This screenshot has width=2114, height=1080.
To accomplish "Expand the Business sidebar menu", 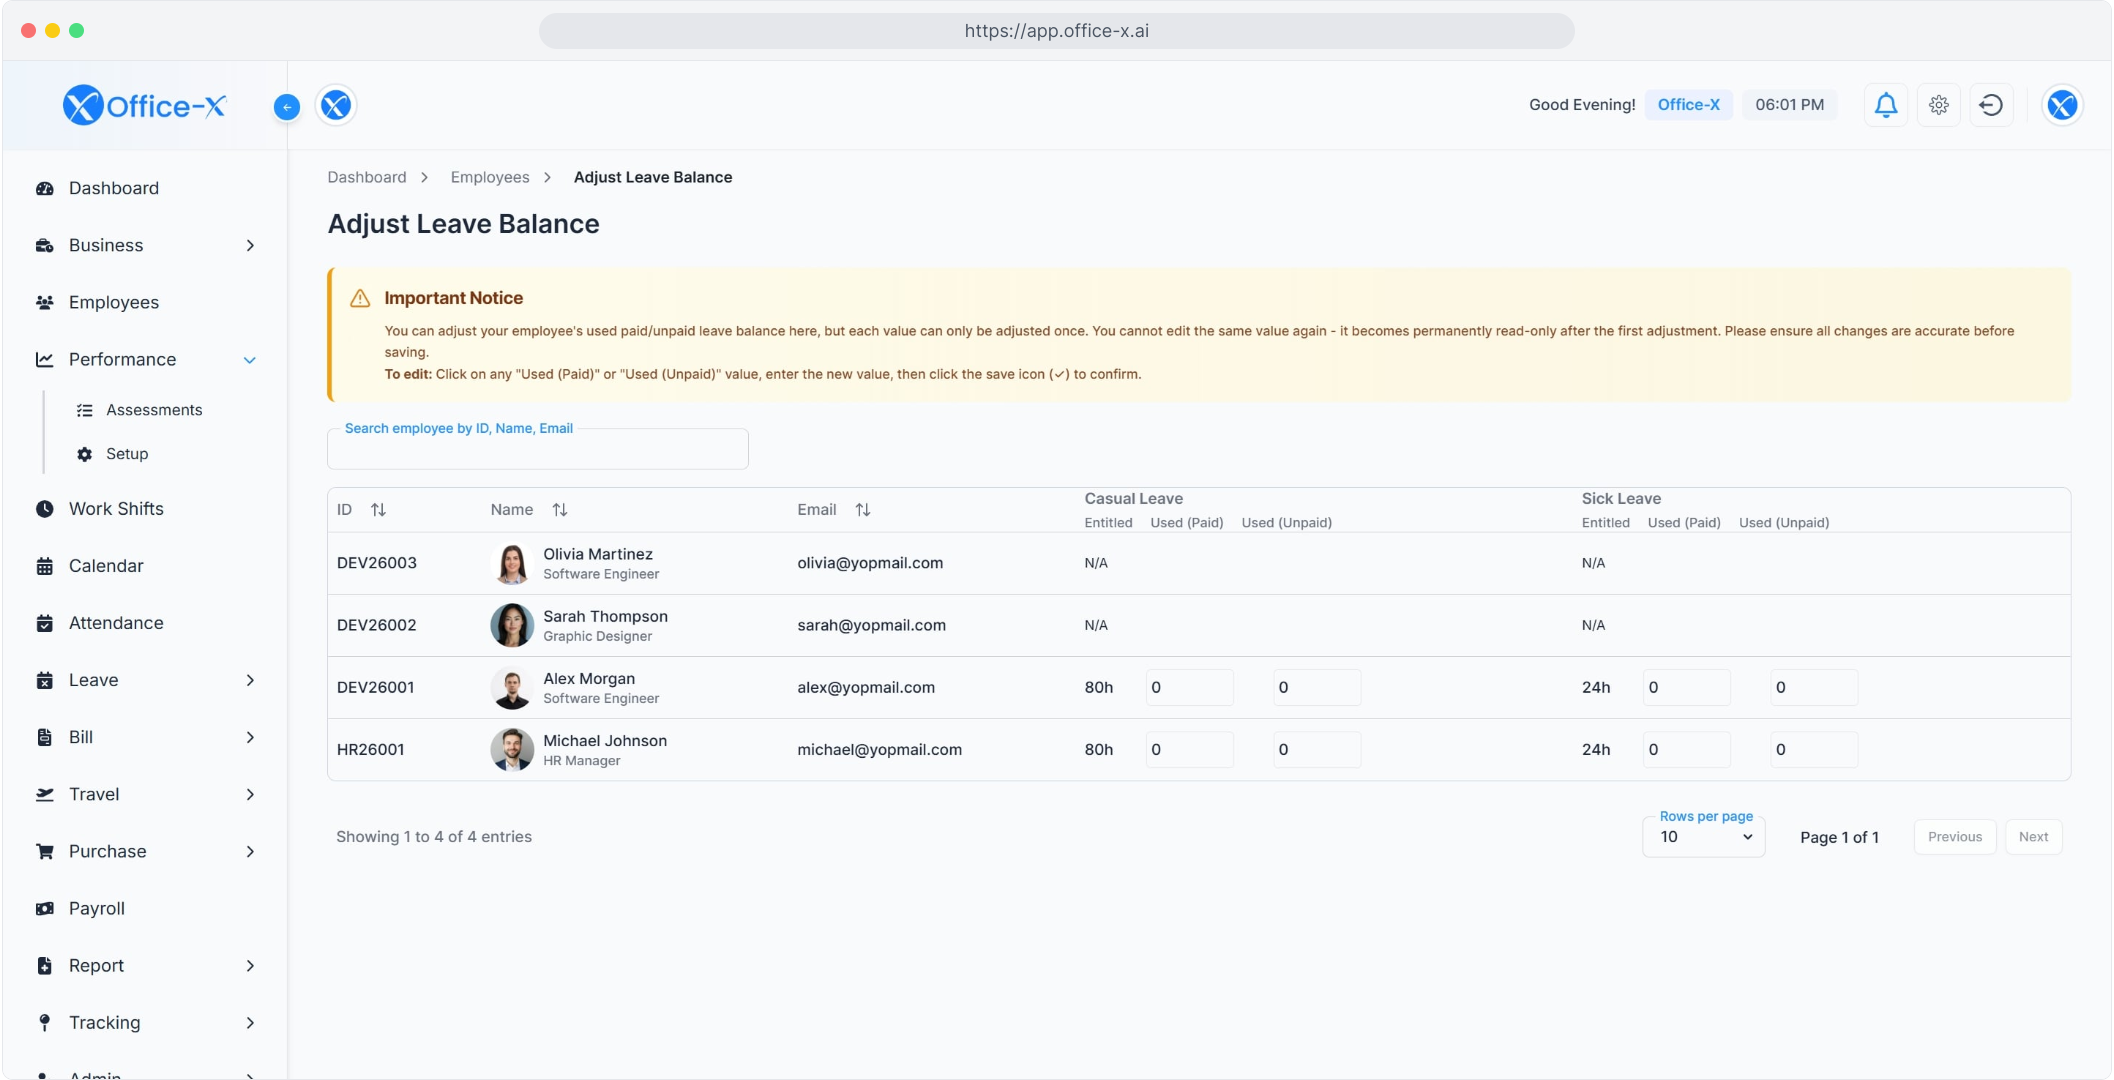I will tap(250, 246).
